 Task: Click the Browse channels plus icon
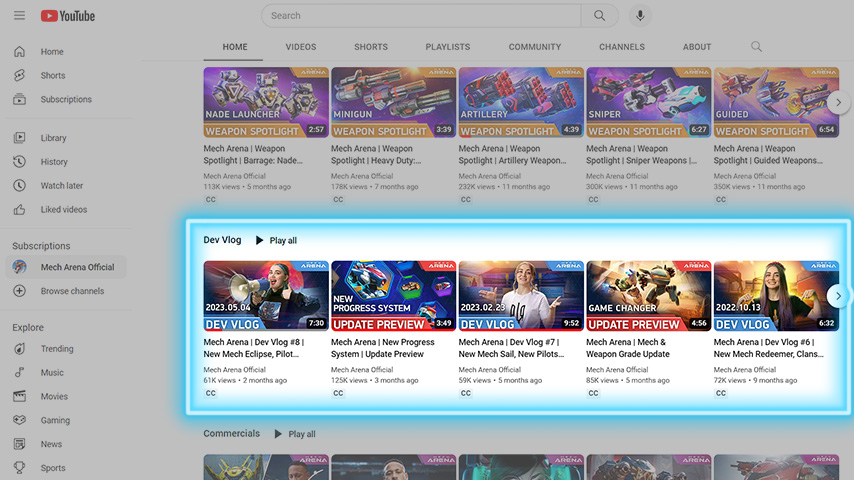click(x=19, y=291)
